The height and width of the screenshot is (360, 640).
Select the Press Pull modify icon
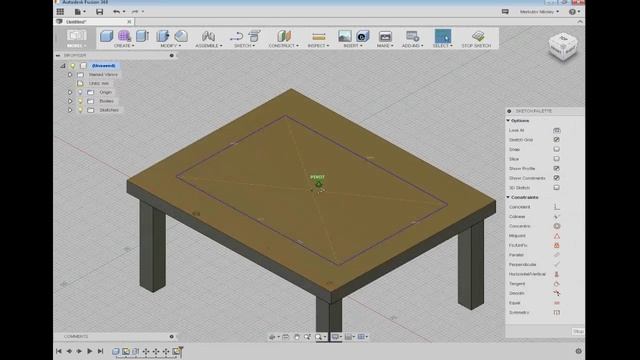pos(163,36)
